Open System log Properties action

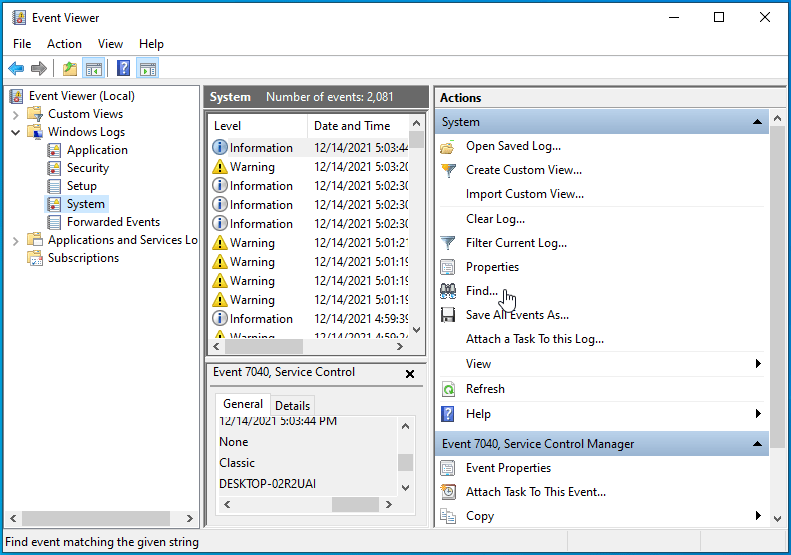coord(492,267)
